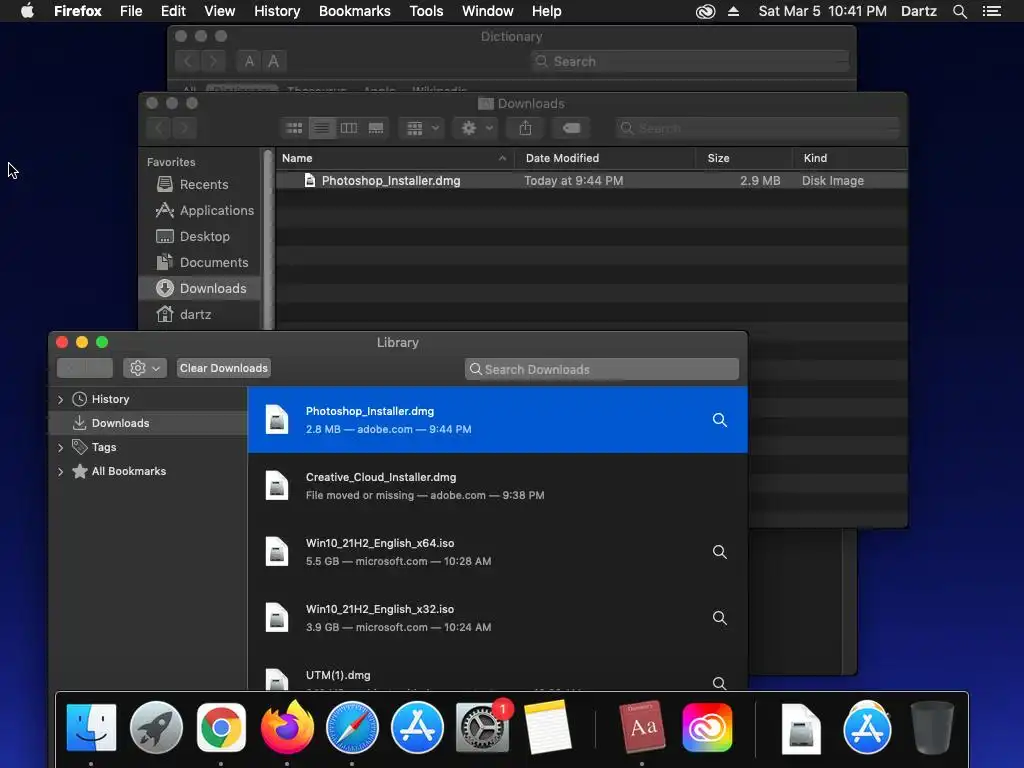
Task: Open the App Store Dock icon beside Safari
Action: click(x=417, y=727)
